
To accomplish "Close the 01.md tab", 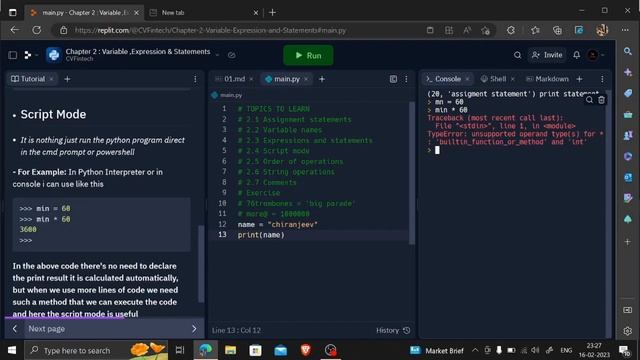I will (251, 79).
